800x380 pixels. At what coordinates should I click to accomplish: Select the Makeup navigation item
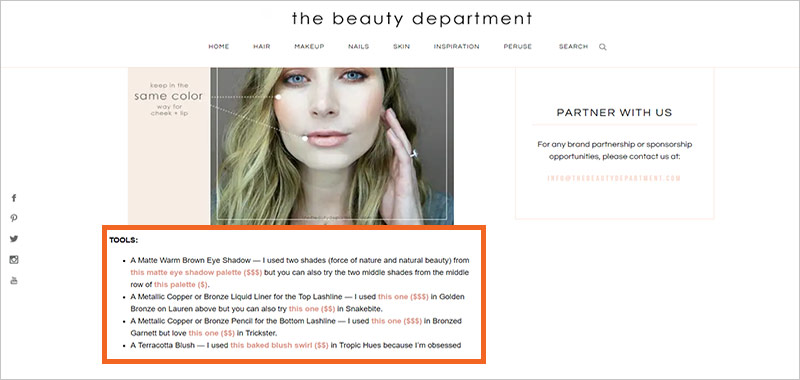click(x=309, y=46)
